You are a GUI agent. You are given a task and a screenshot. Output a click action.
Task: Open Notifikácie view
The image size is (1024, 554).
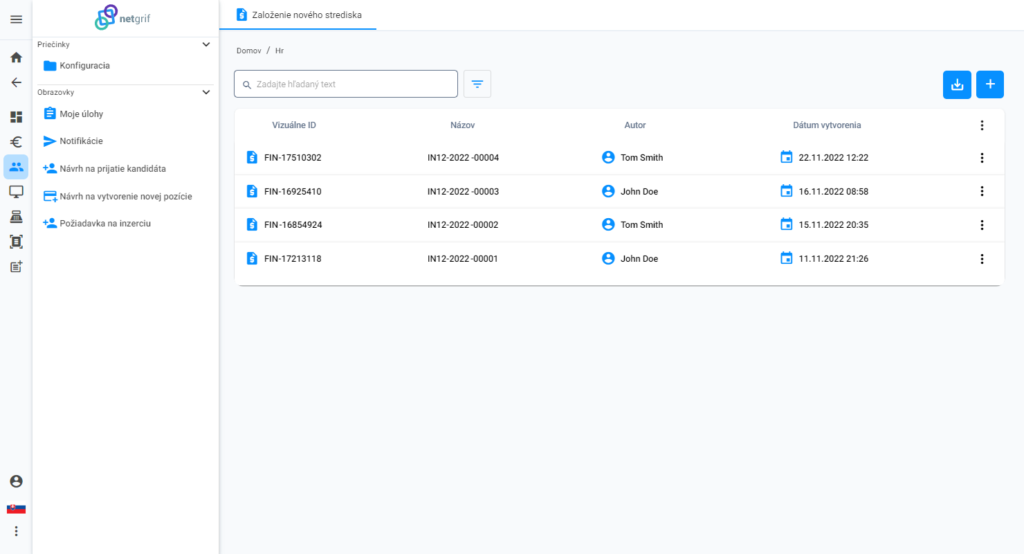click(73, 141)
